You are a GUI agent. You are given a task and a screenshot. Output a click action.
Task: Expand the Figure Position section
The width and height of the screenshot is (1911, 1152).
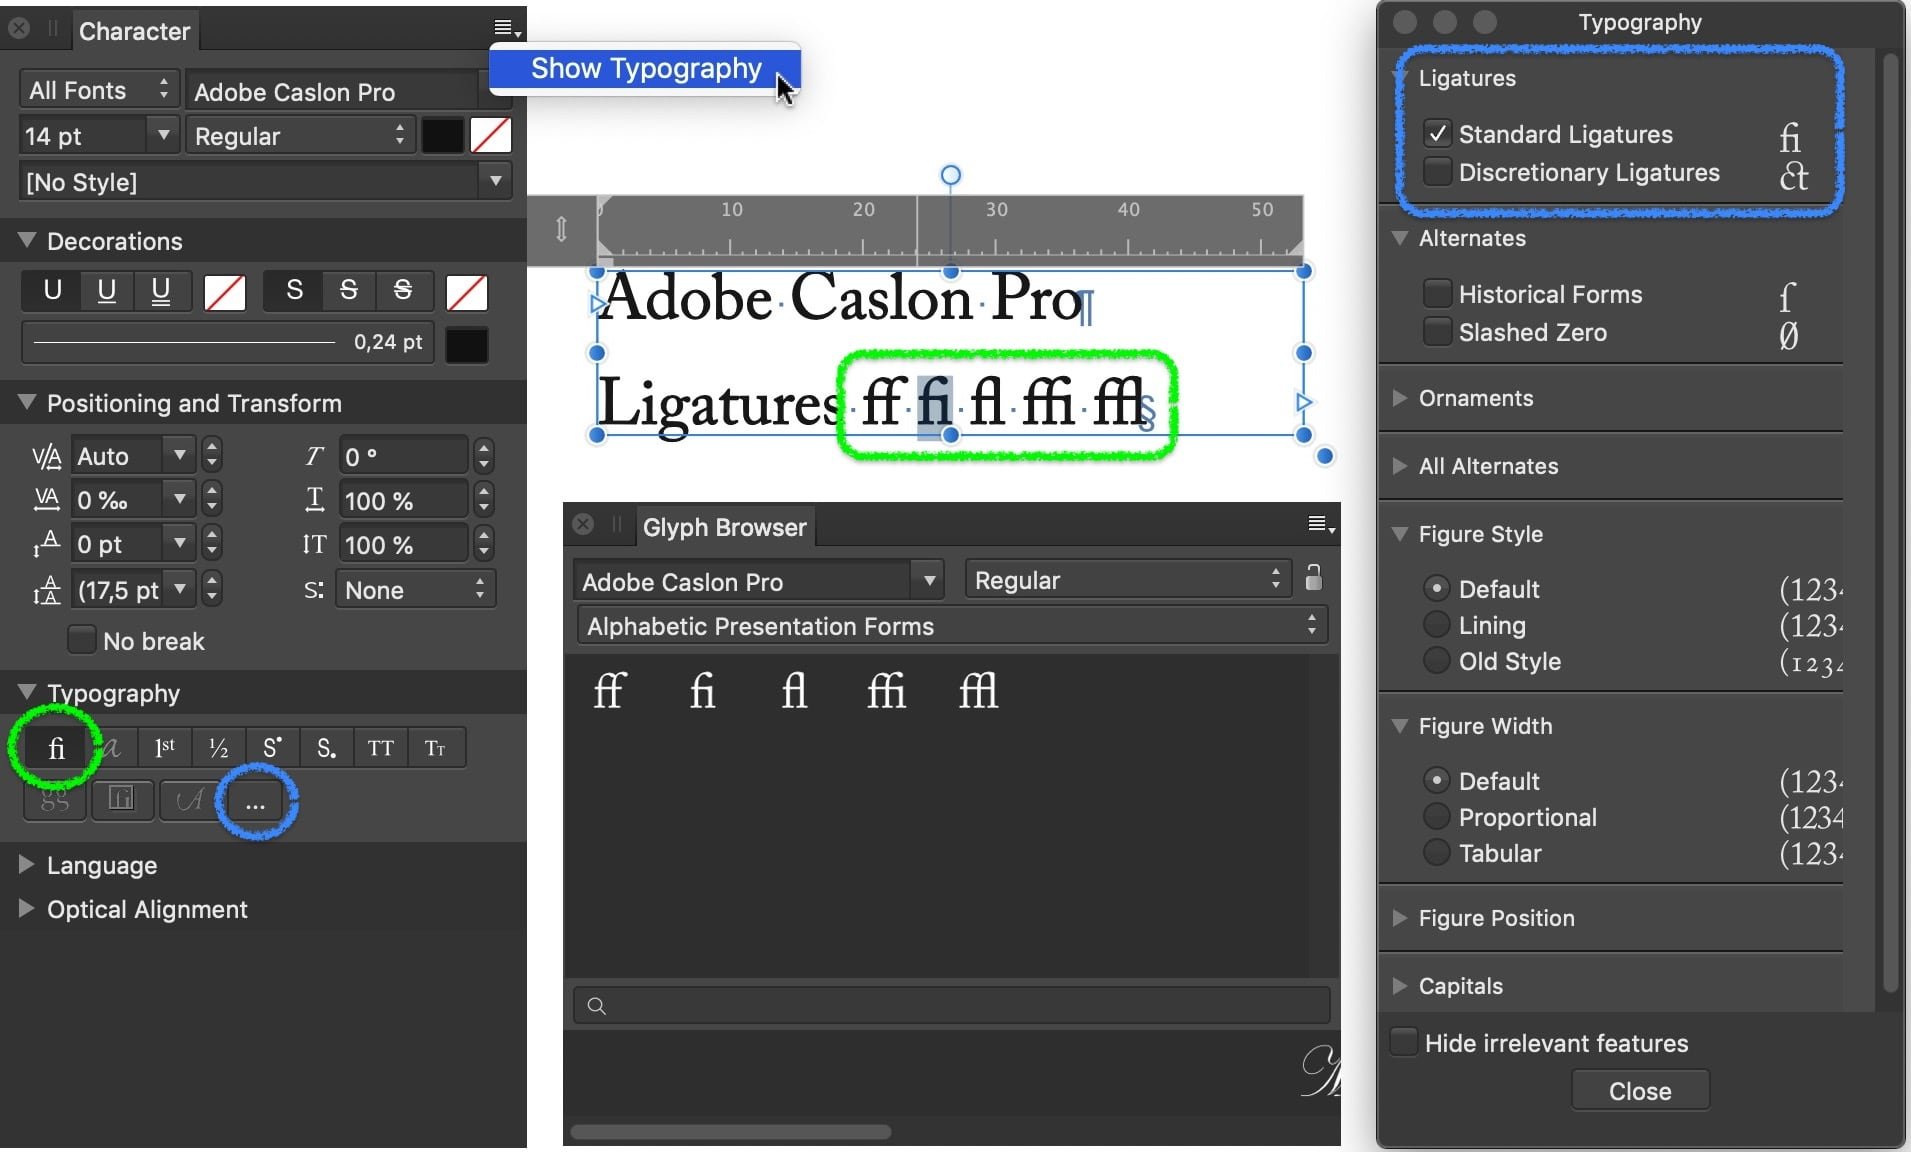coord(1400,918)
